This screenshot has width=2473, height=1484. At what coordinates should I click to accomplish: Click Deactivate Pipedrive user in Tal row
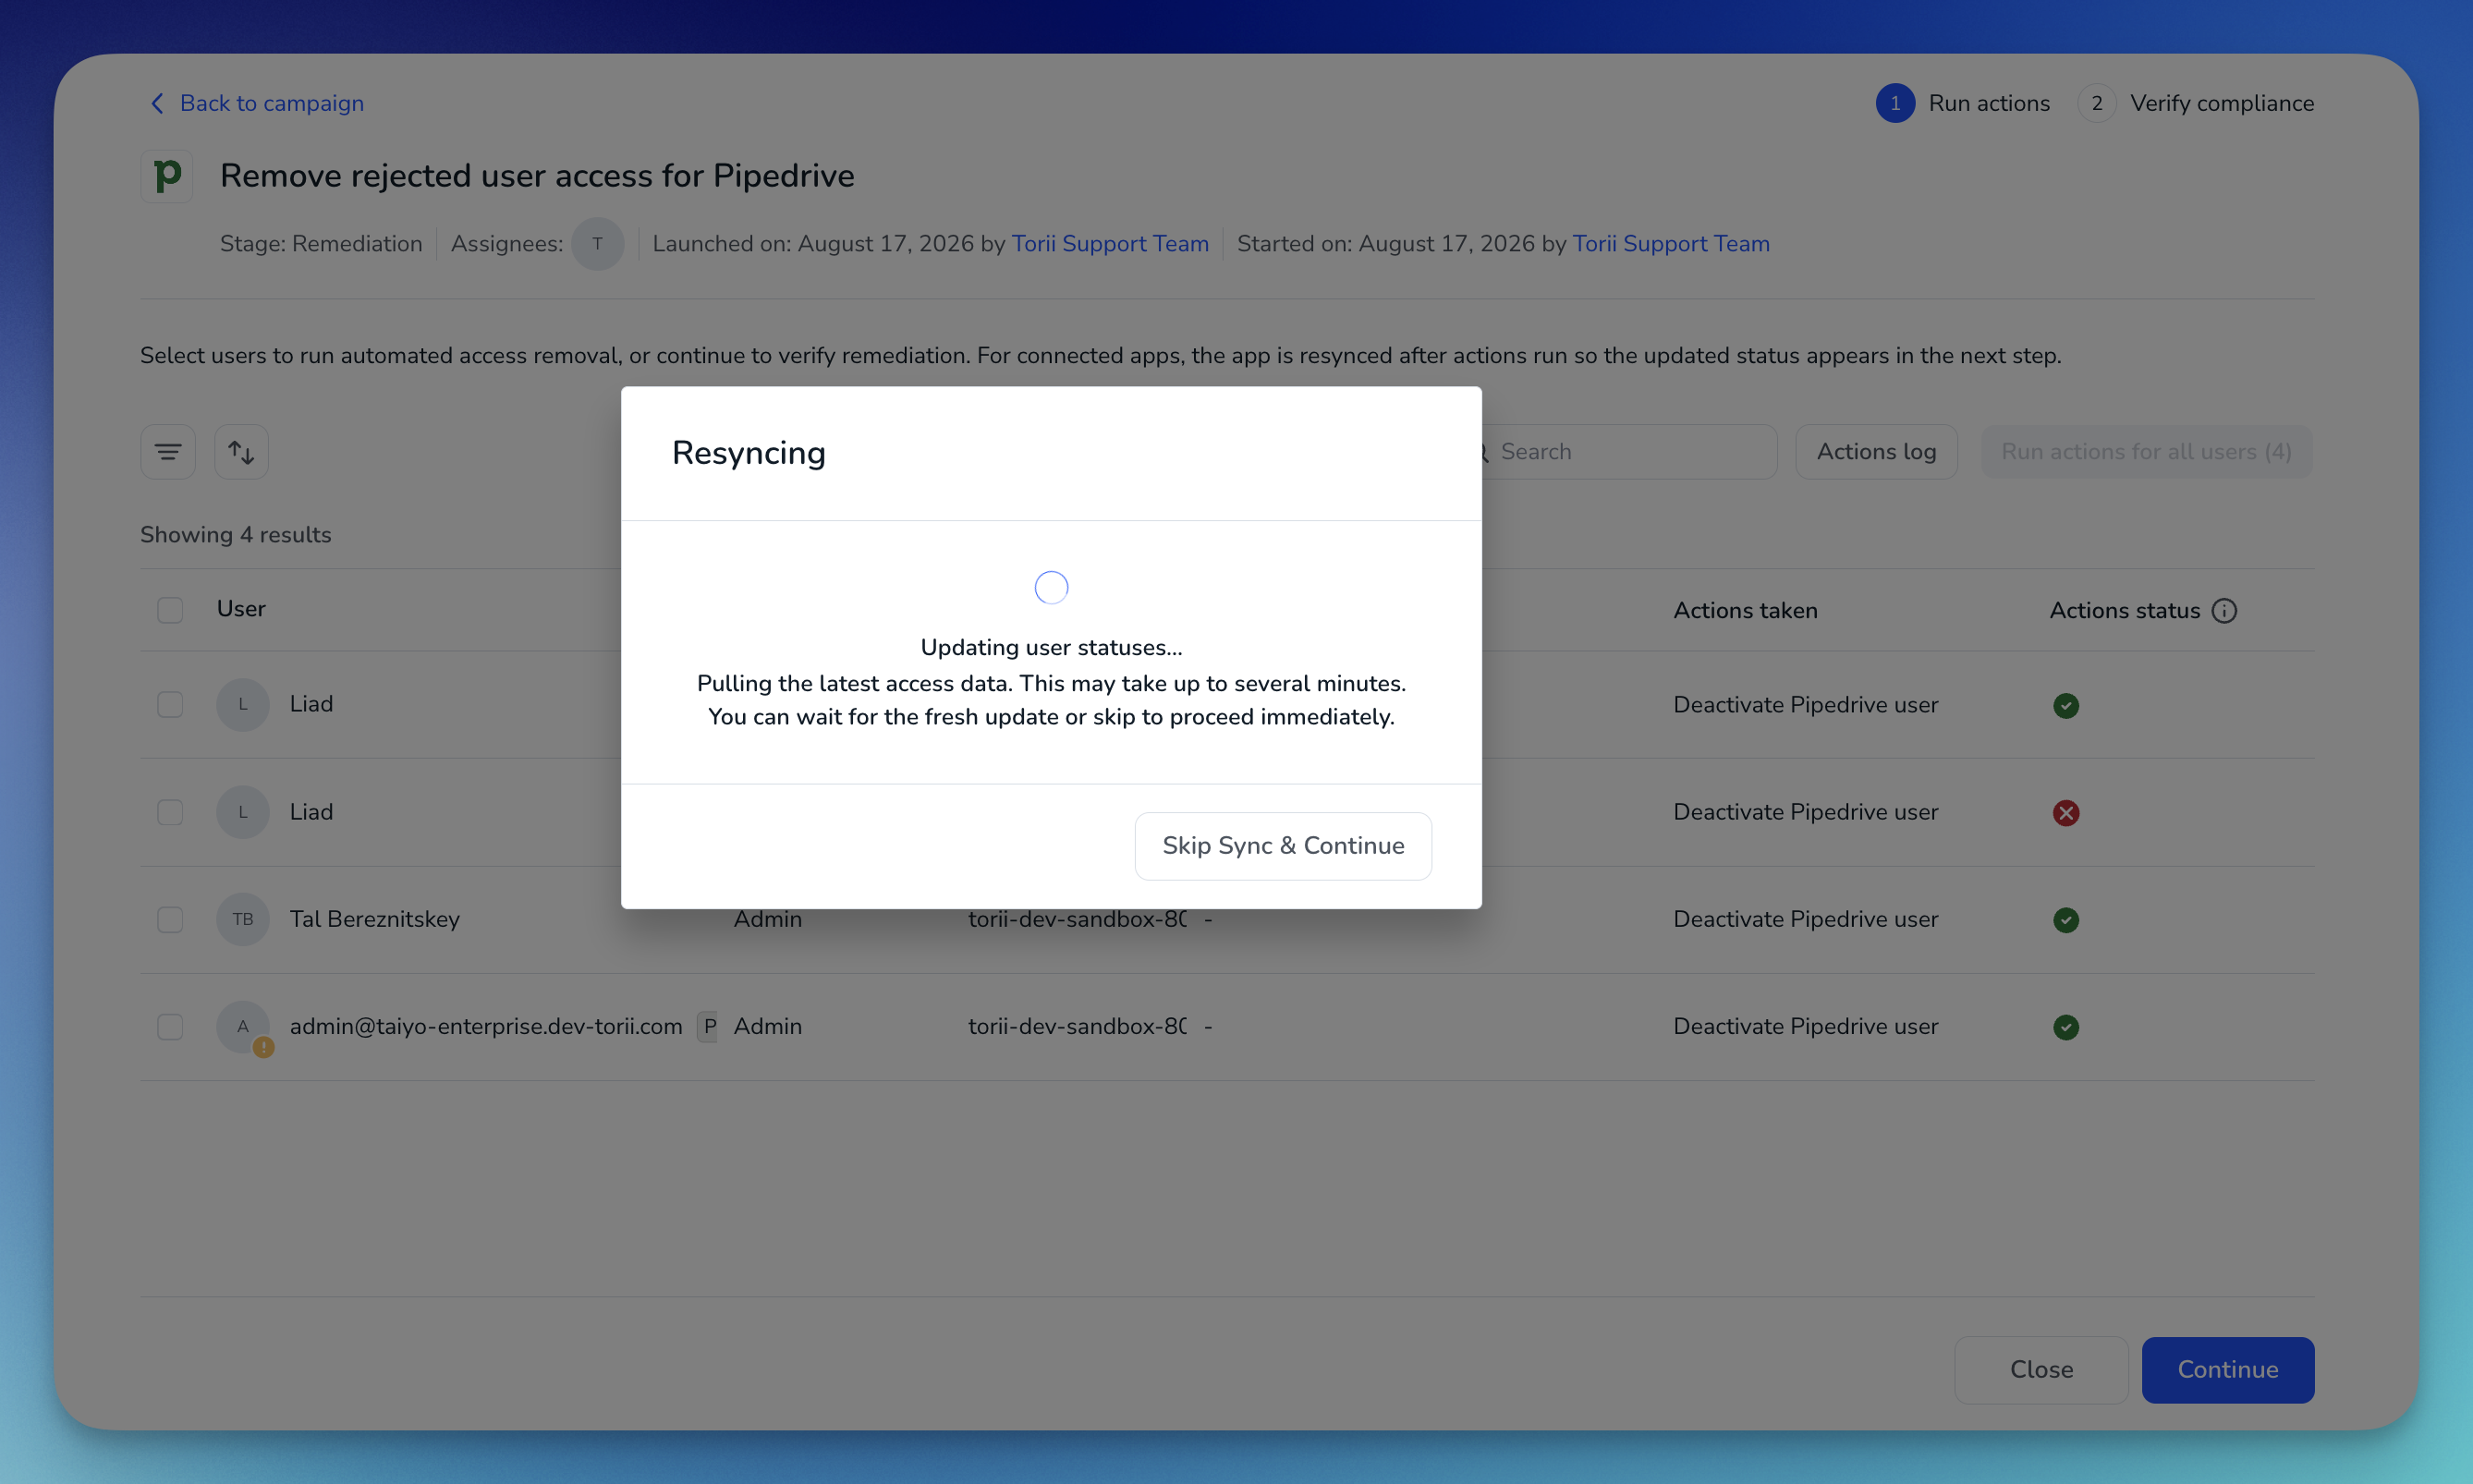click(x=1805, y=919)
